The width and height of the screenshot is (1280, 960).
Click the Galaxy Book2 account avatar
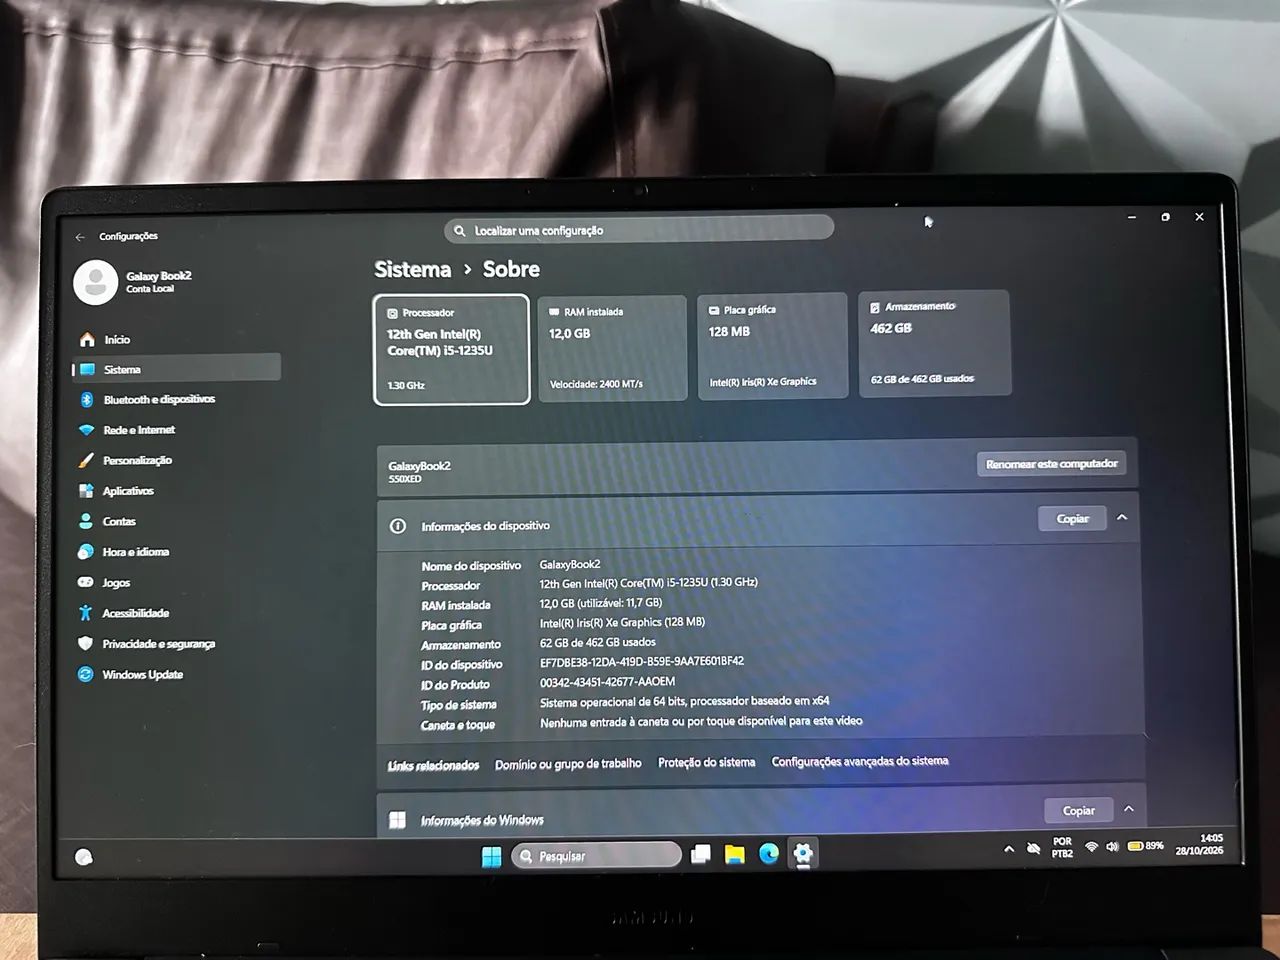(96, 282)
